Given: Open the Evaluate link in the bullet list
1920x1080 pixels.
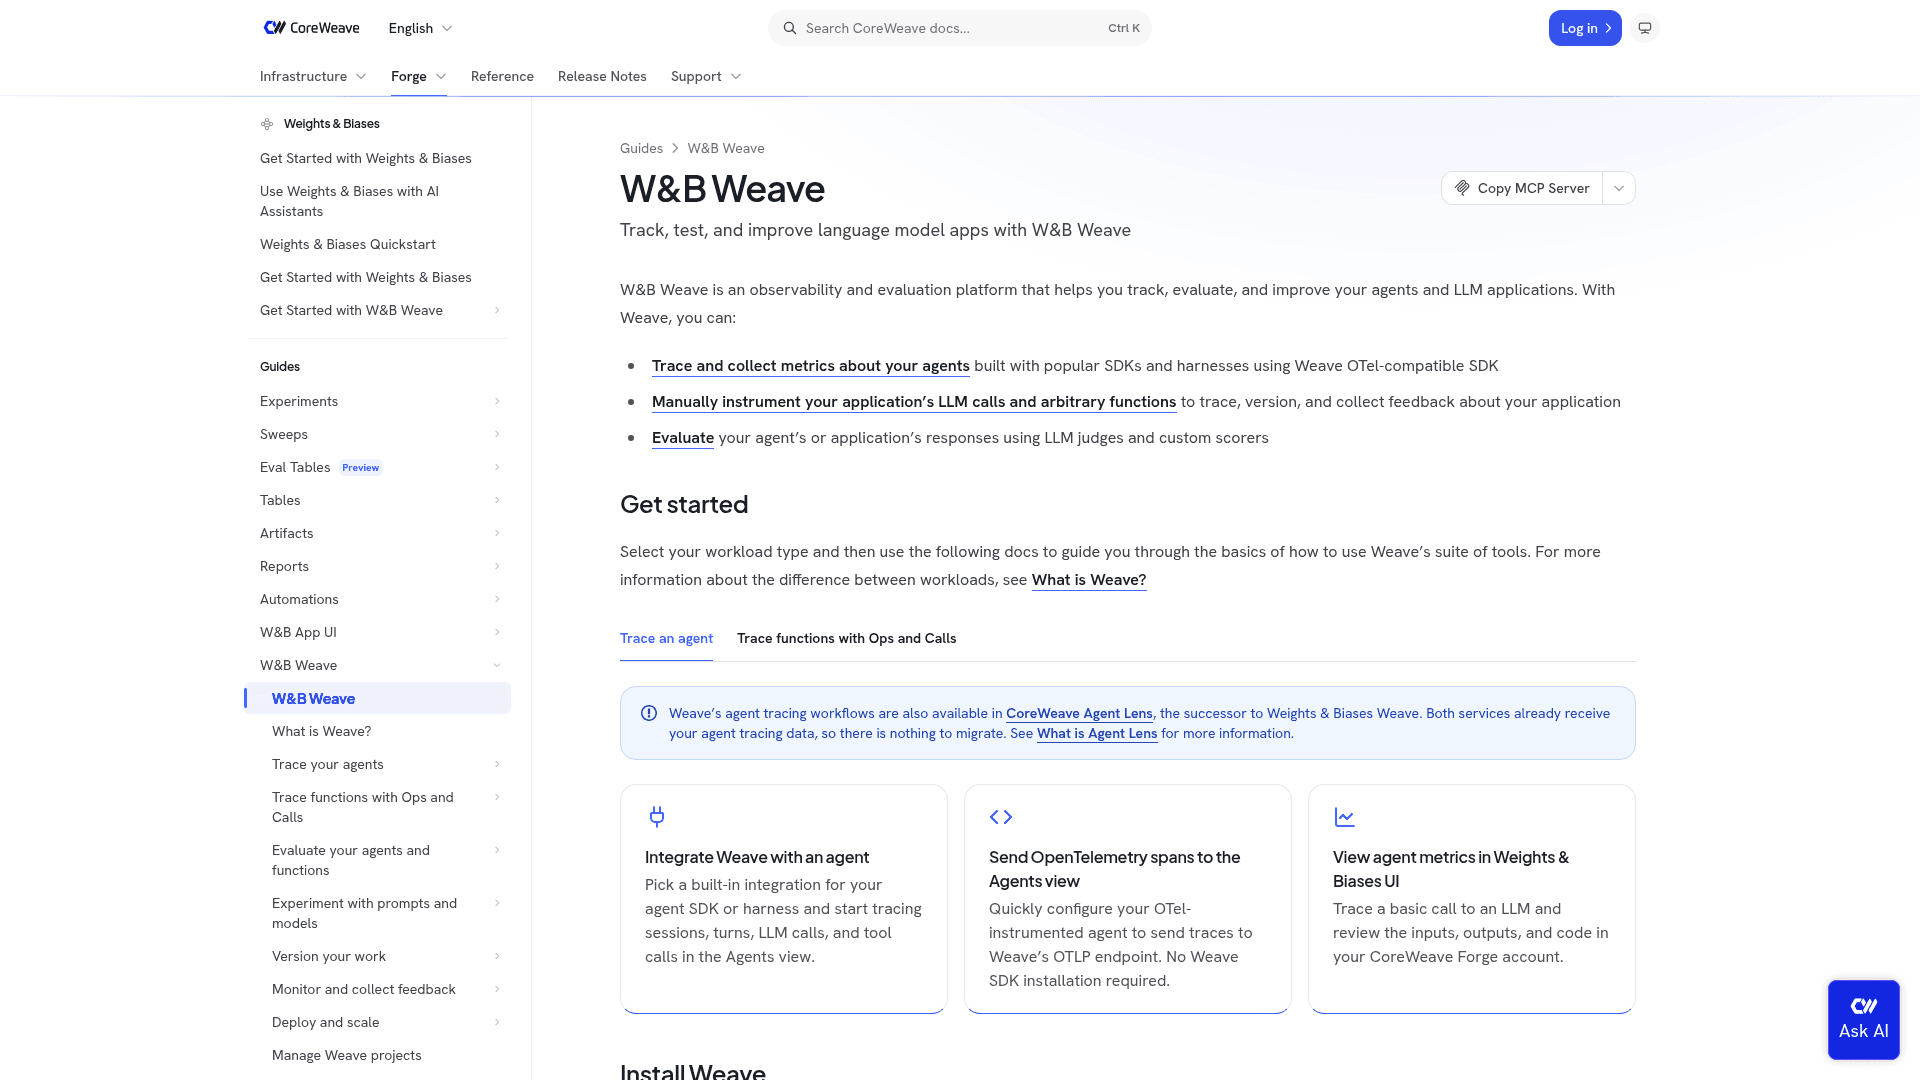Looking at the screenshot, I should tap(683, 438).
